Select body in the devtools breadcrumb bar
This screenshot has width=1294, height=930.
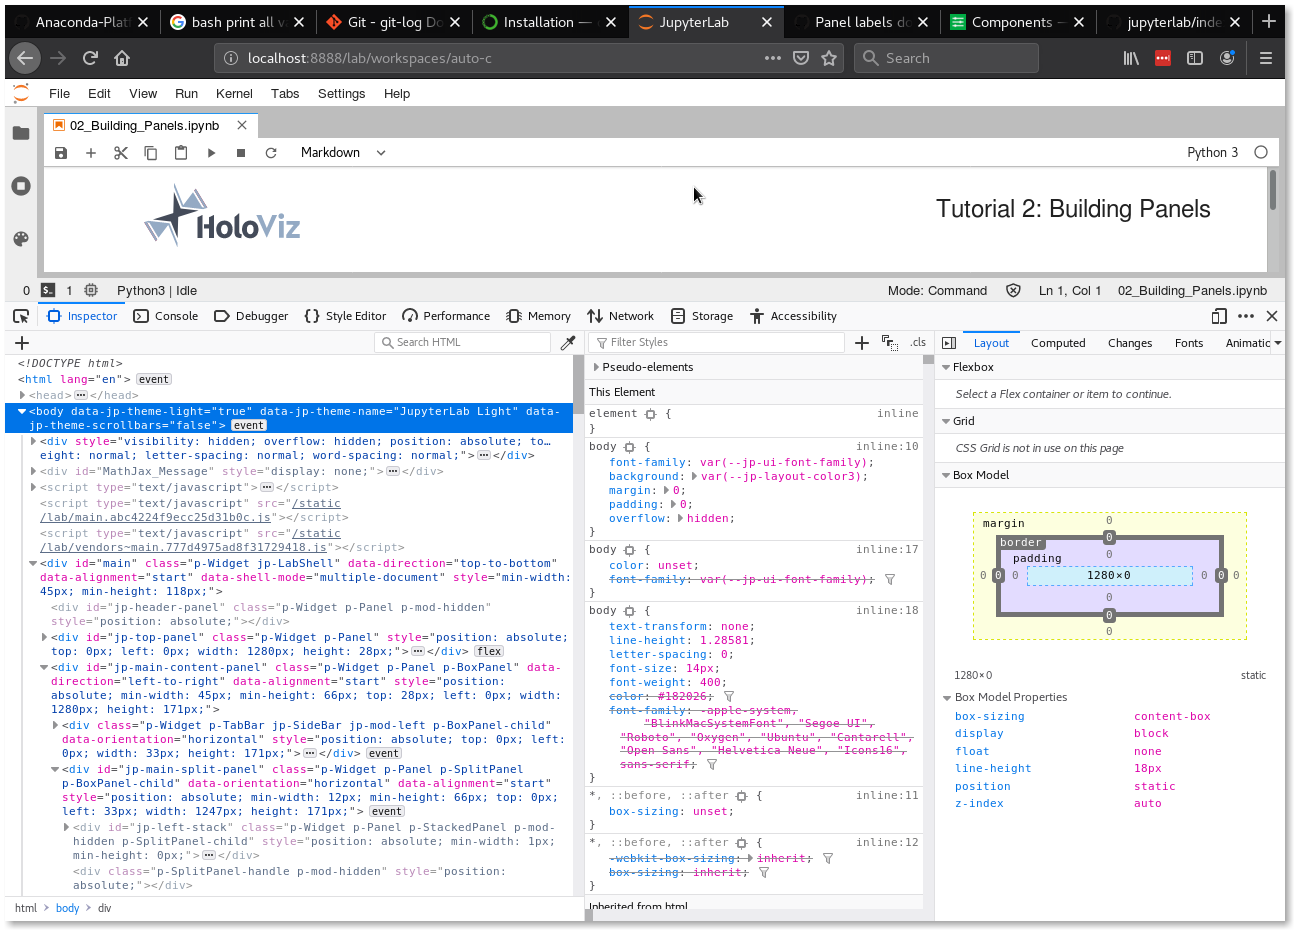click(x=67, y=908)
